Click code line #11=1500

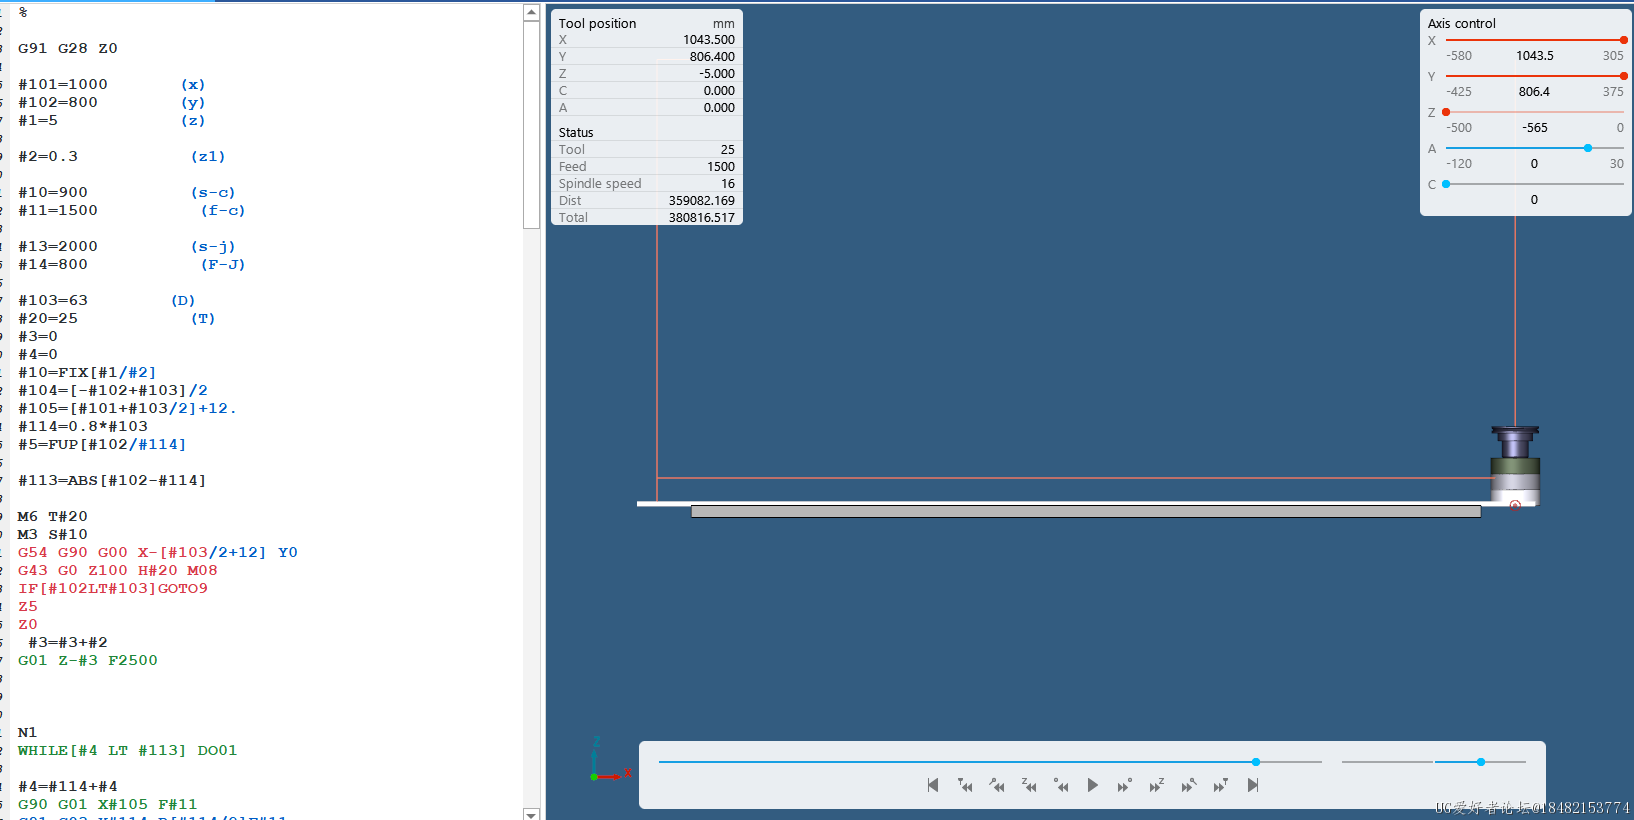coord(58,210)
